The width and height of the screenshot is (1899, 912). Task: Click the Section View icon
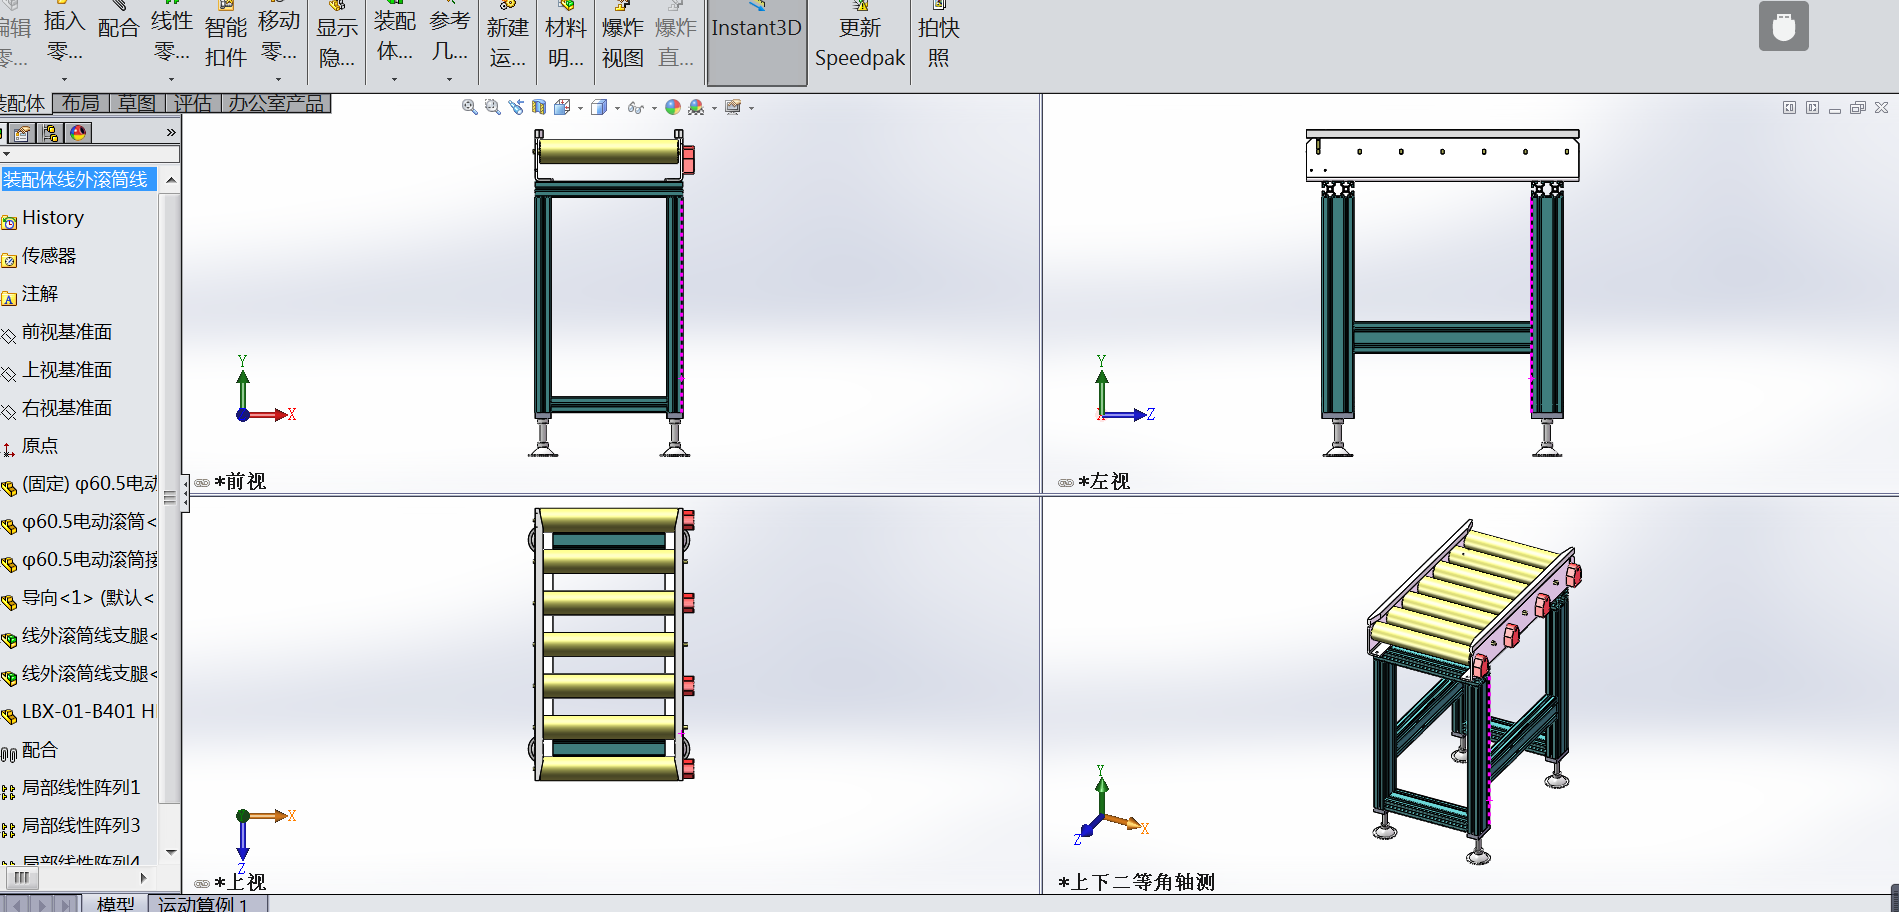pos(539,107)
